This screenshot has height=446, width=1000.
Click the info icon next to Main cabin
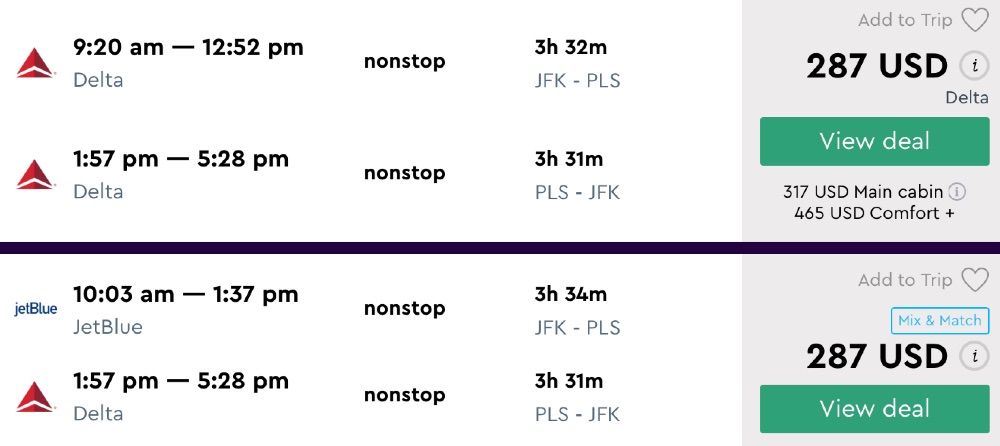(957, 191)
